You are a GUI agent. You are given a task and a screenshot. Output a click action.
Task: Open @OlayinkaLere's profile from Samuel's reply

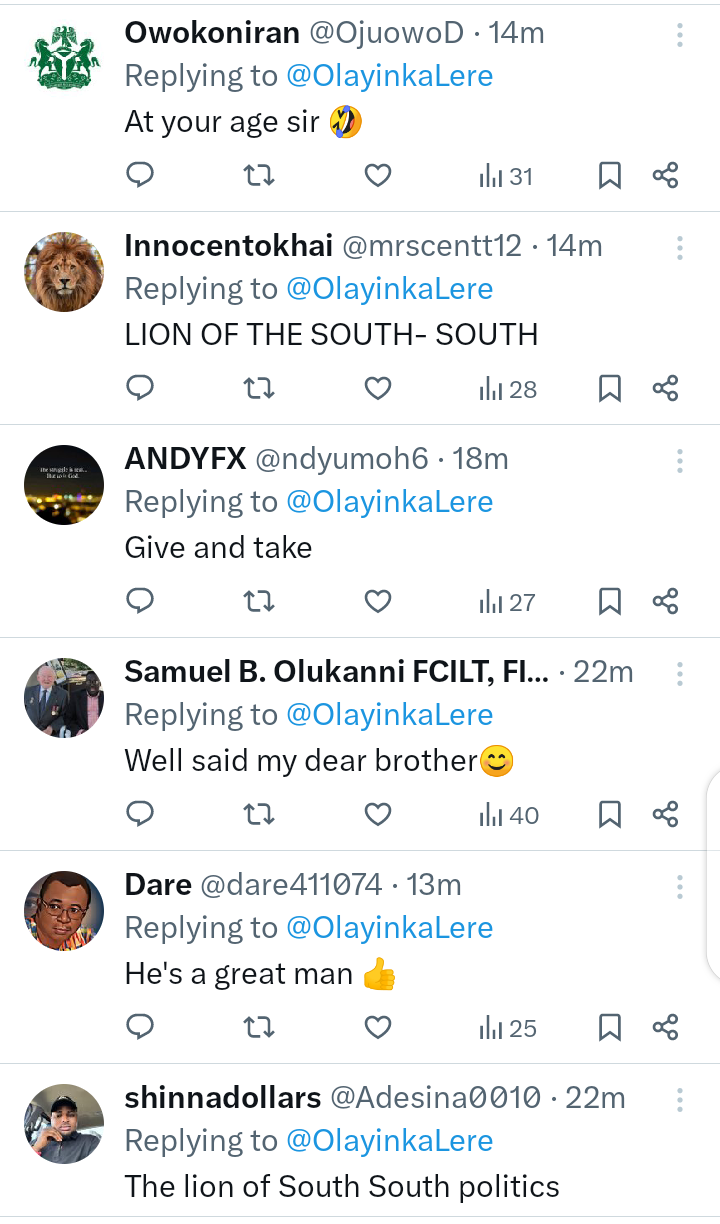coord(390,714)
